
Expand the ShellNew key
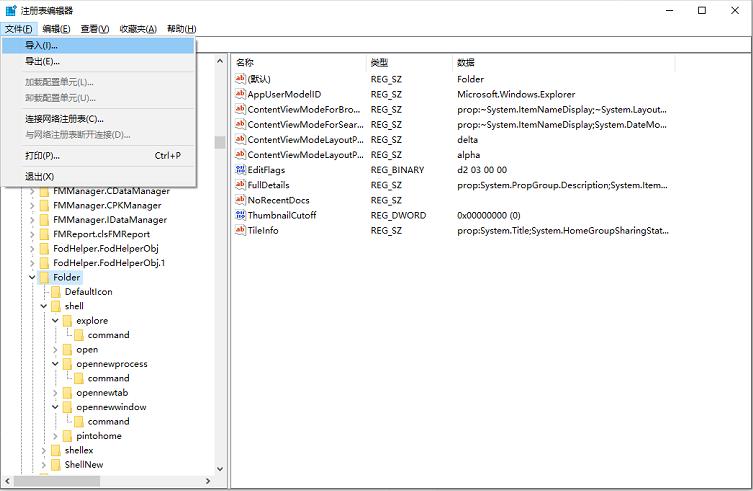[x=43, y=465]
